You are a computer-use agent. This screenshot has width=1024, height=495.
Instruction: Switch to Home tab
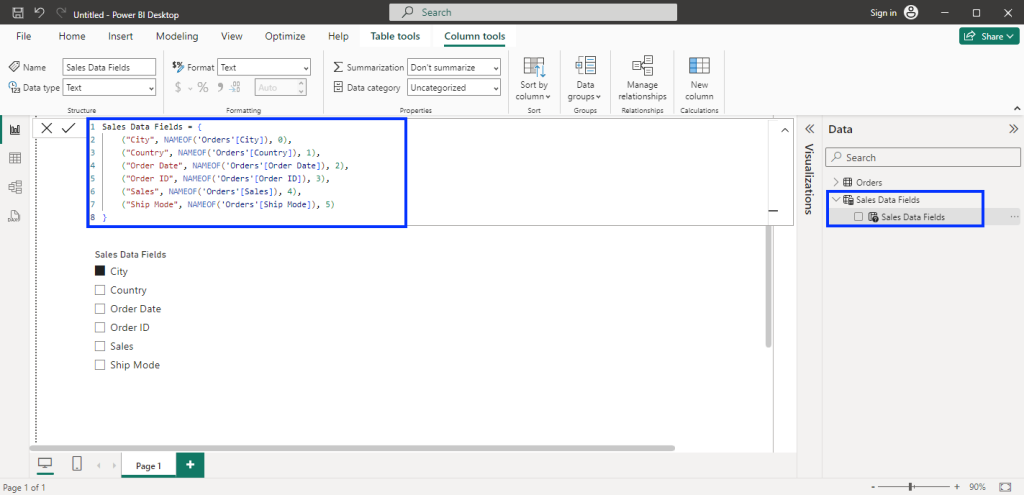(72, 37)
